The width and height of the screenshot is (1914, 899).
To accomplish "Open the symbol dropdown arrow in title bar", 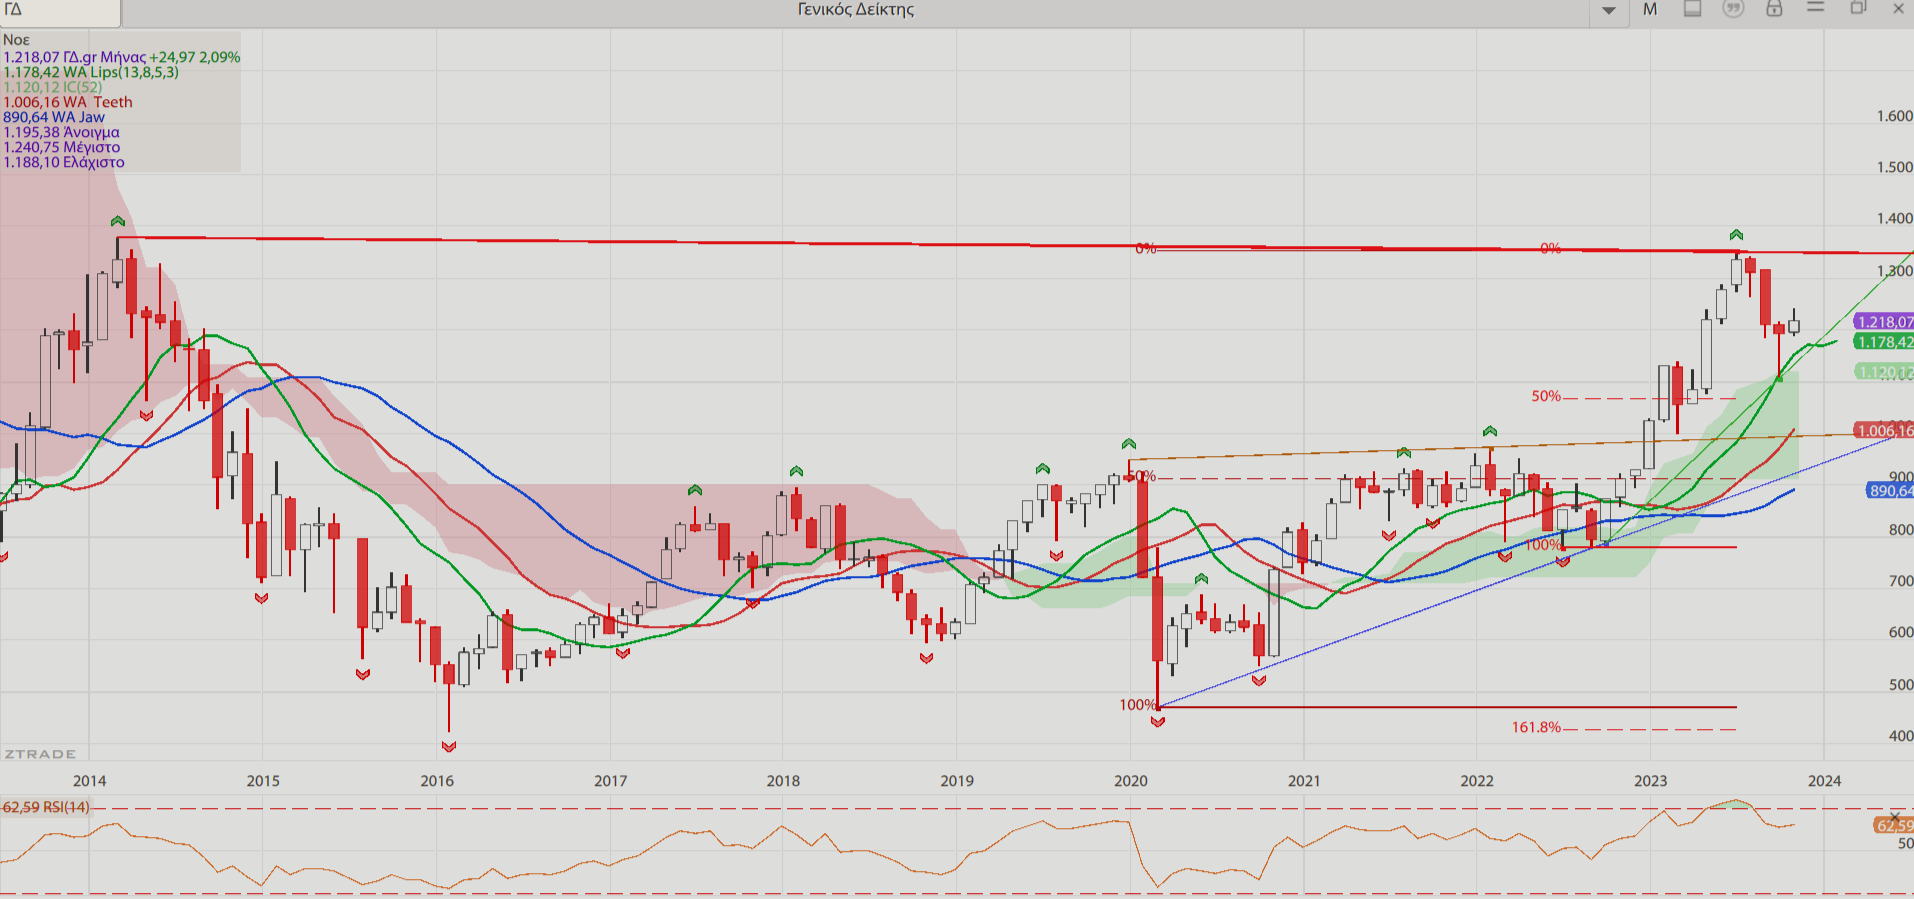I will 1608,10.
